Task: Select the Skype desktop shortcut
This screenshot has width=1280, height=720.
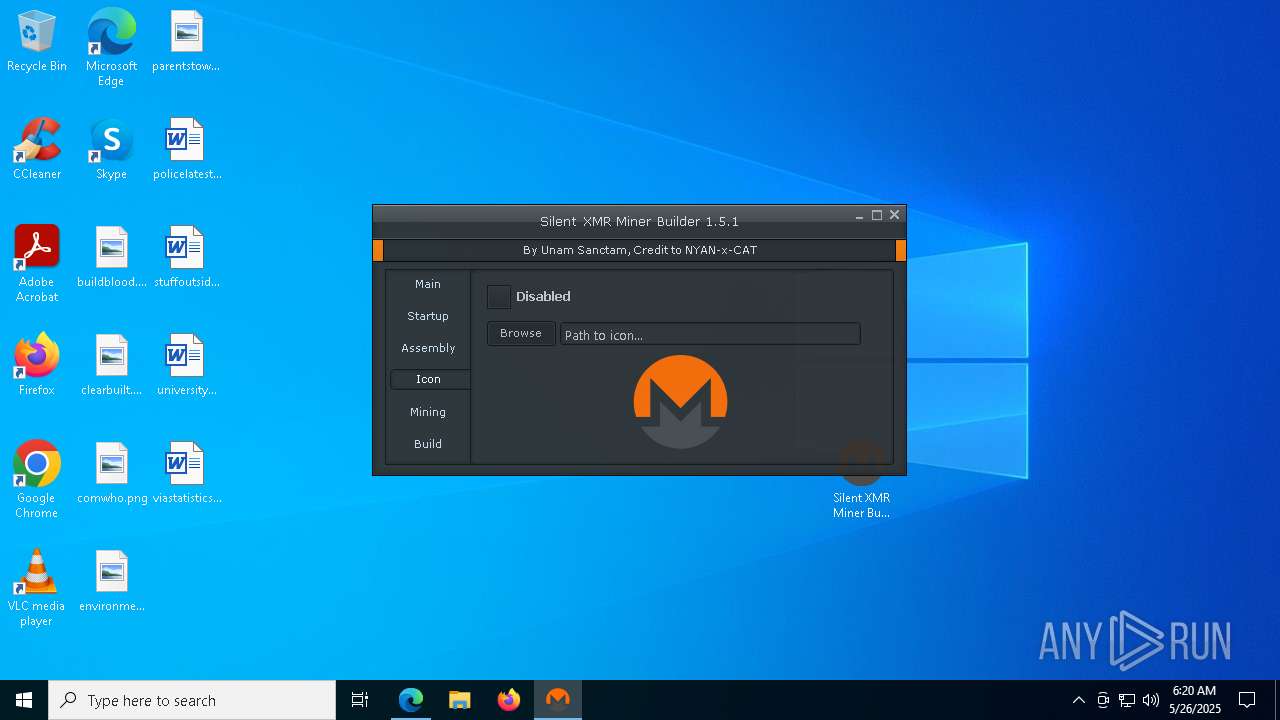Action: point(111,150)
